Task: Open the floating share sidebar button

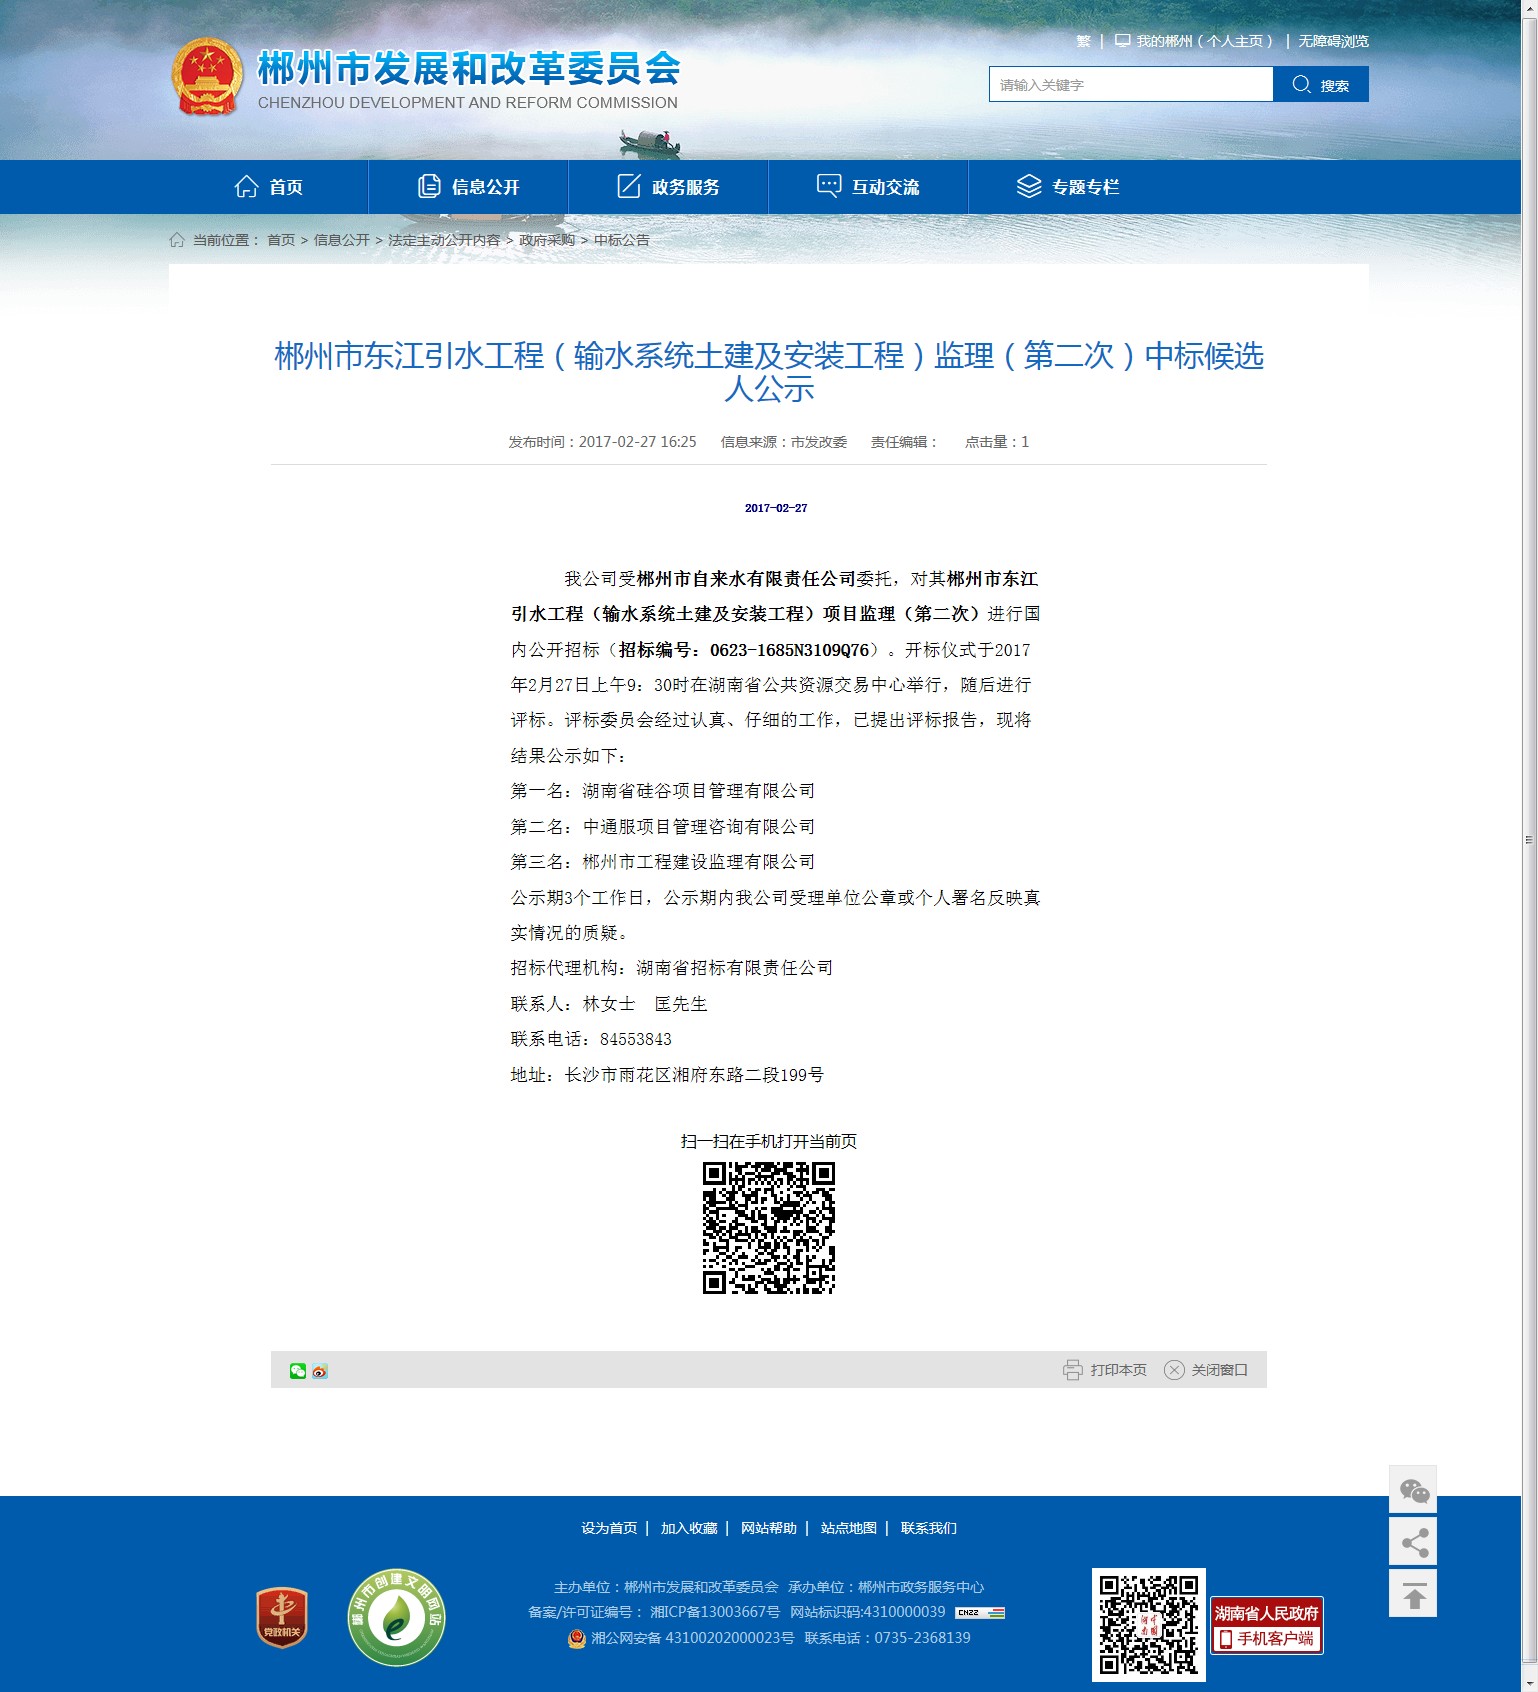Action: coord(1413,1542)
